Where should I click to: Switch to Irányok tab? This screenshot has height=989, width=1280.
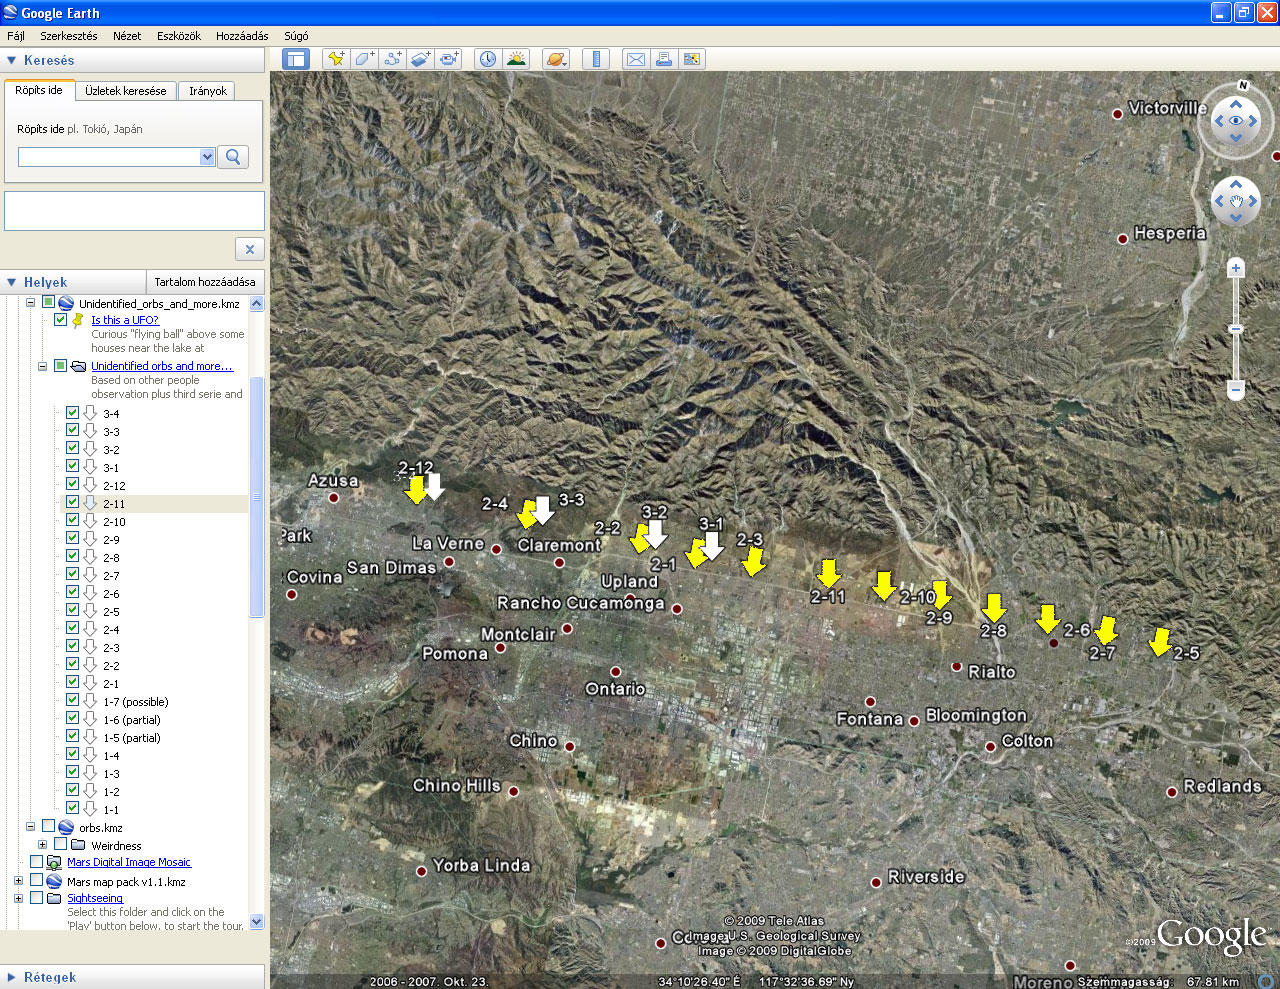tap(208, 91)
